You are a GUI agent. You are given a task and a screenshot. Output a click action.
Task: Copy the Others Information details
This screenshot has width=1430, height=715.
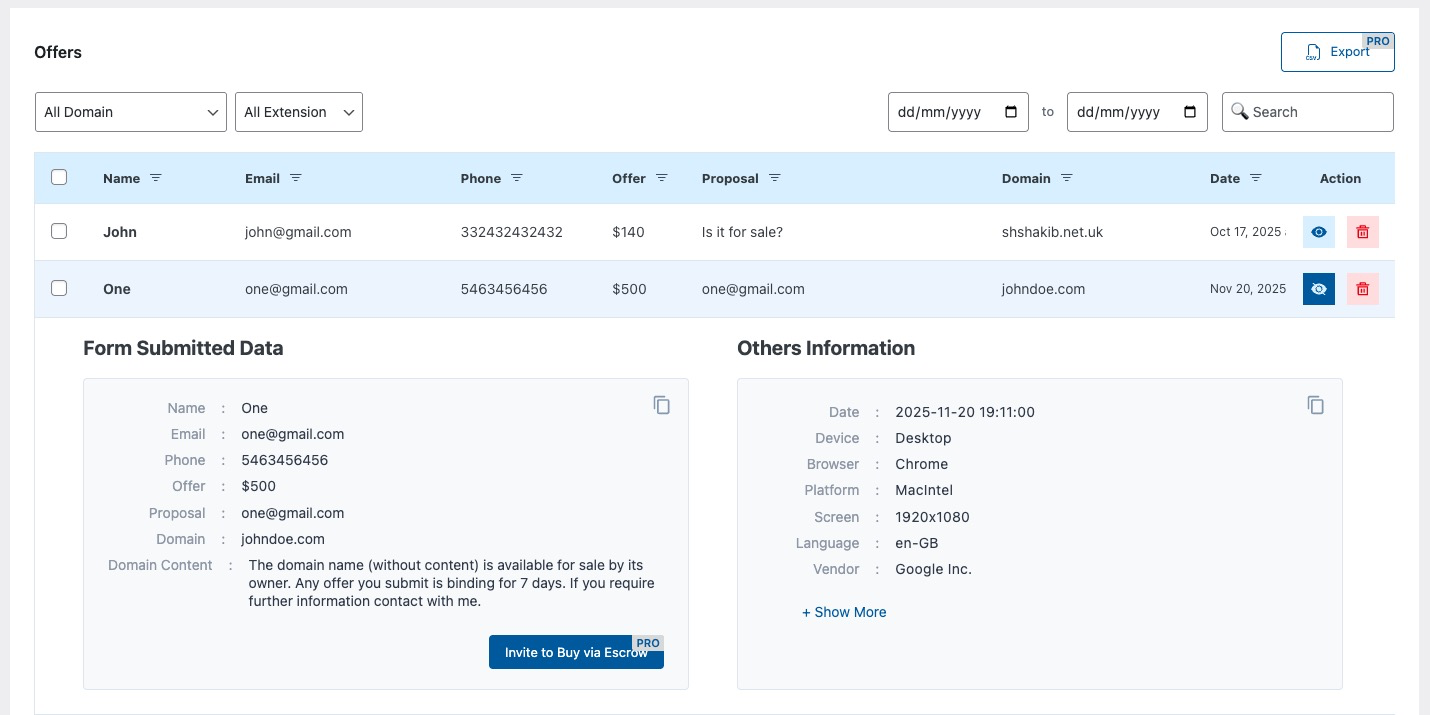coord(1315,405)
